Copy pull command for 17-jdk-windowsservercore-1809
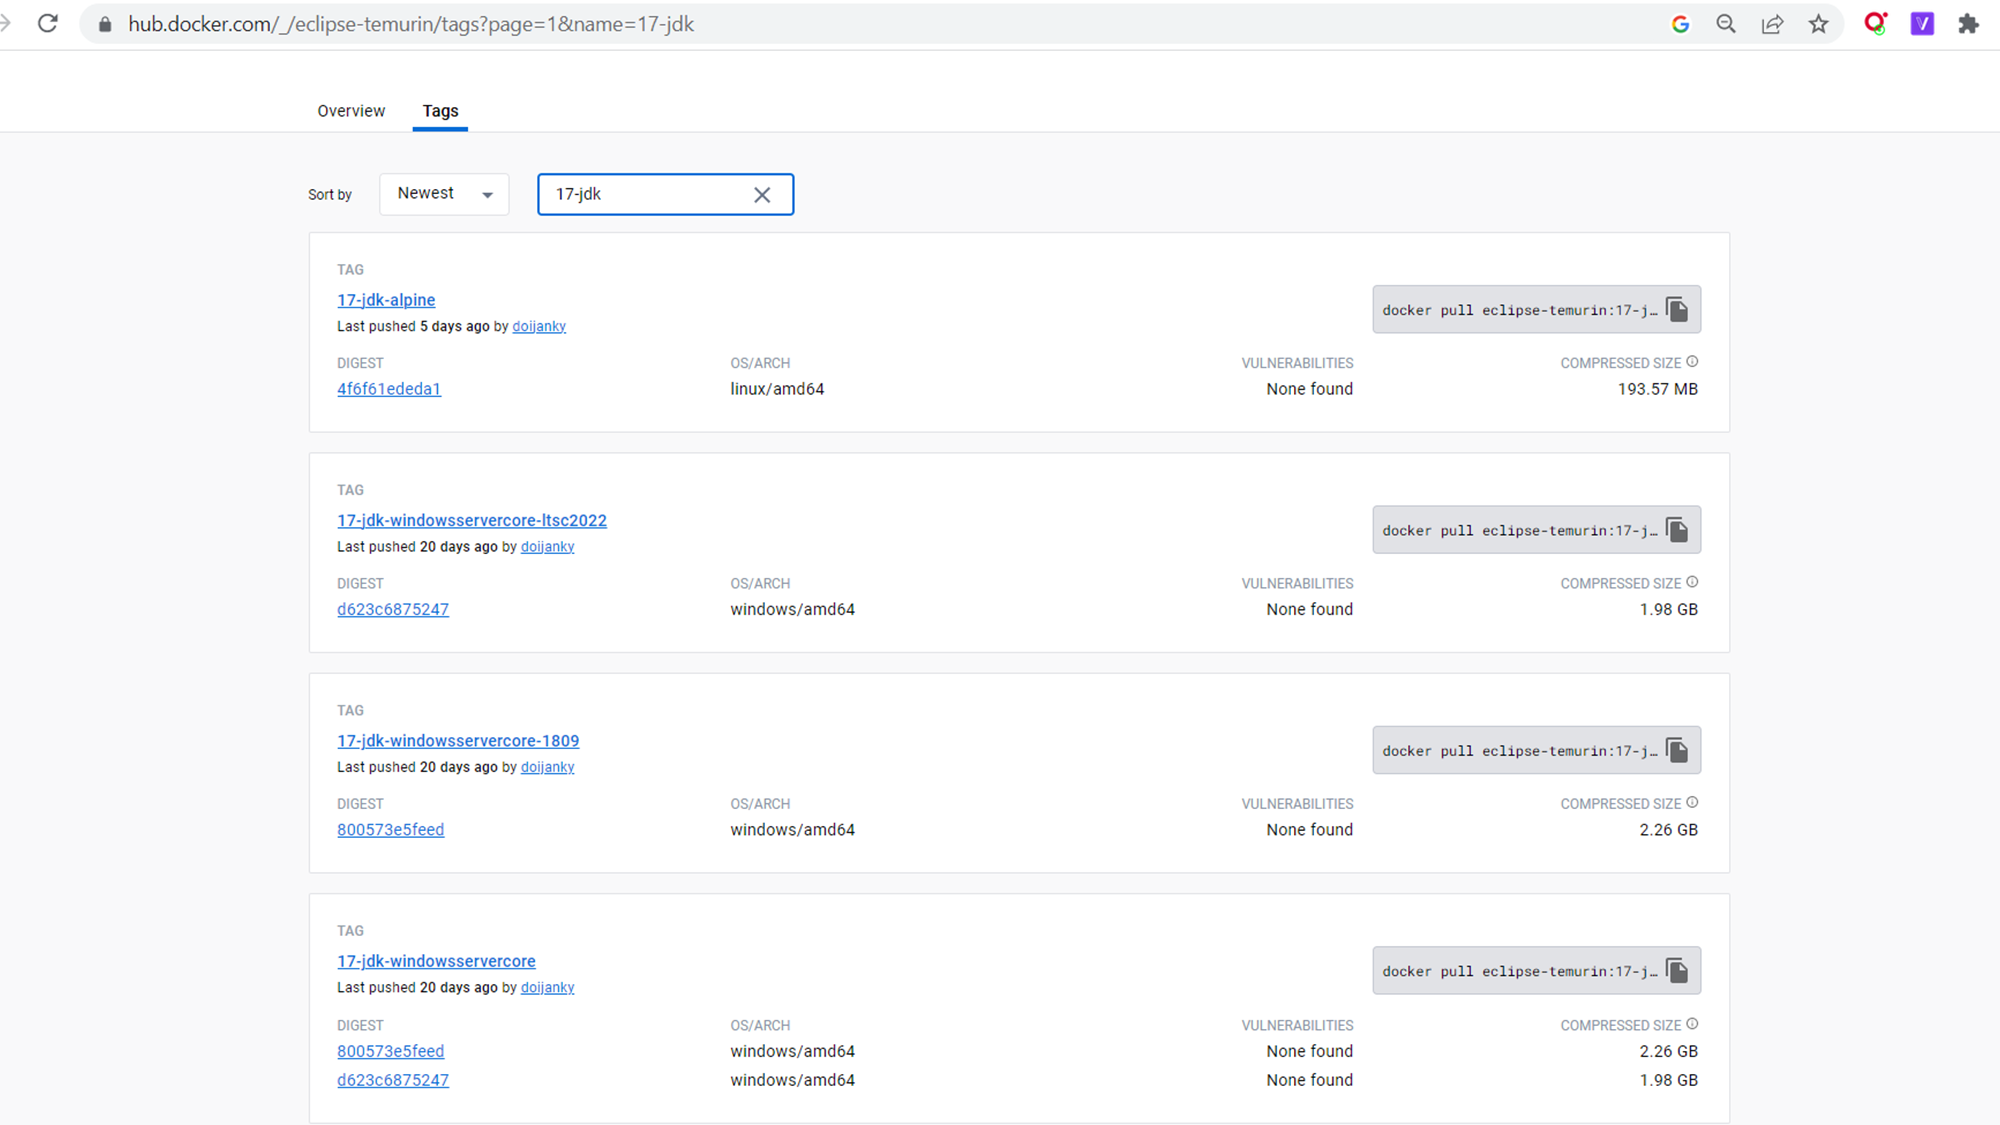2000x1125 pixels. (1677, 751)
